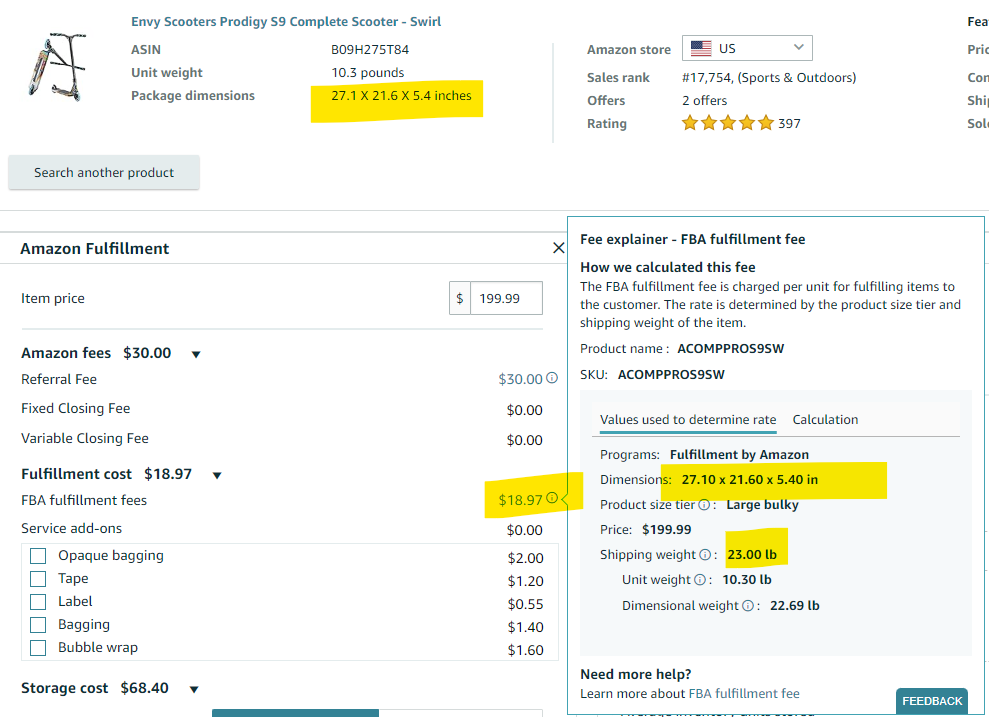This screenshot has height=717, width=989.
Task: Click the FBA fulfillment fees info icon
Action: pyautogui.click(x=552, y=498)
